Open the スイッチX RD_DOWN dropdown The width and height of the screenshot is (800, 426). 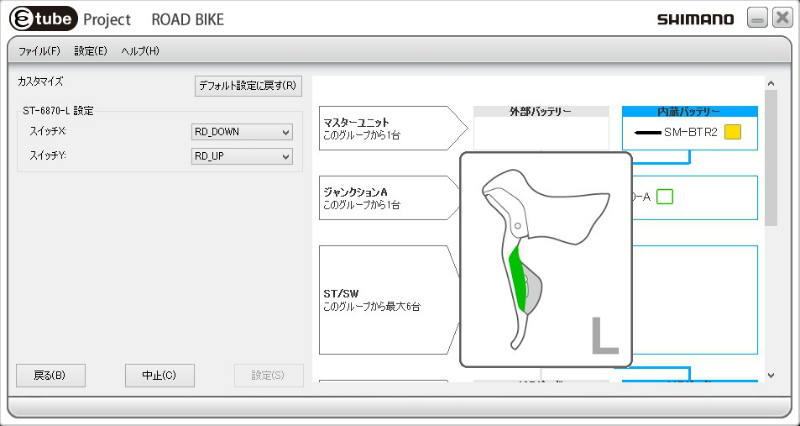pyautogui.click(x=242, y=132)
